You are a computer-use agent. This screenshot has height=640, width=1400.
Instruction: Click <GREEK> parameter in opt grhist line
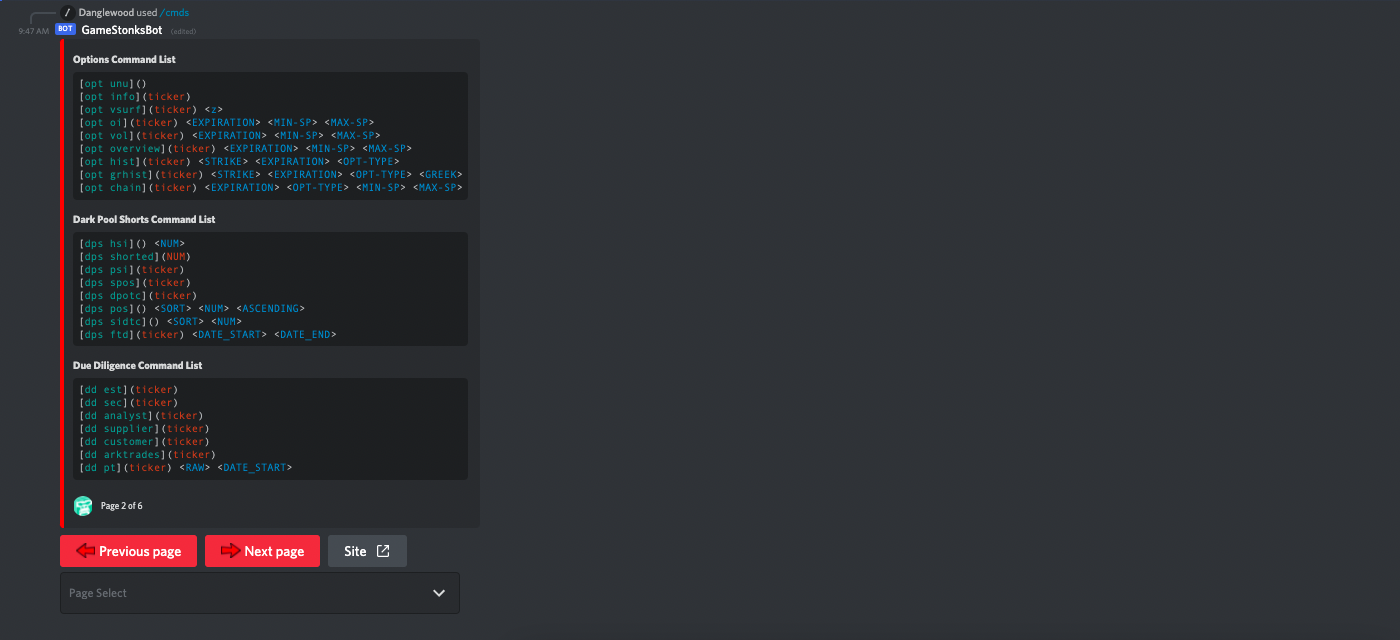(441, 175)
